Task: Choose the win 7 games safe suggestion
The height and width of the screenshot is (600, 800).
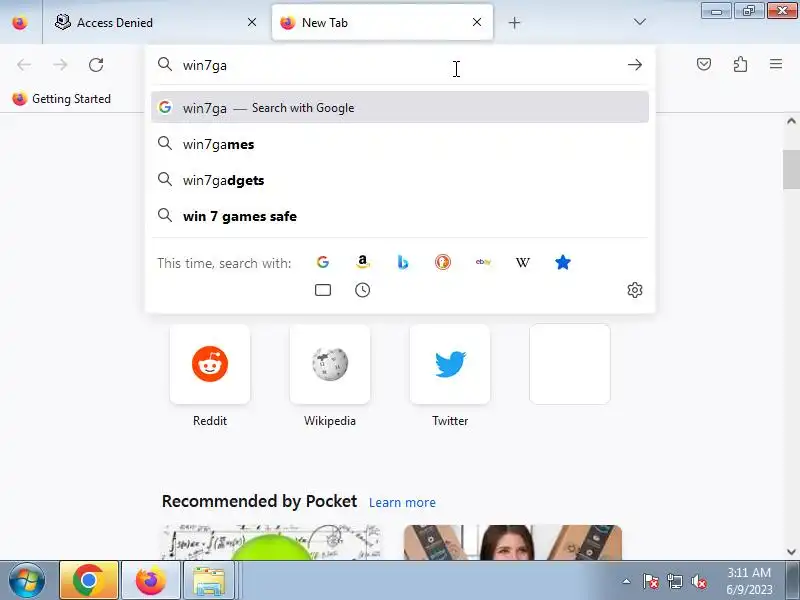Action: click(x=400, y=216)
